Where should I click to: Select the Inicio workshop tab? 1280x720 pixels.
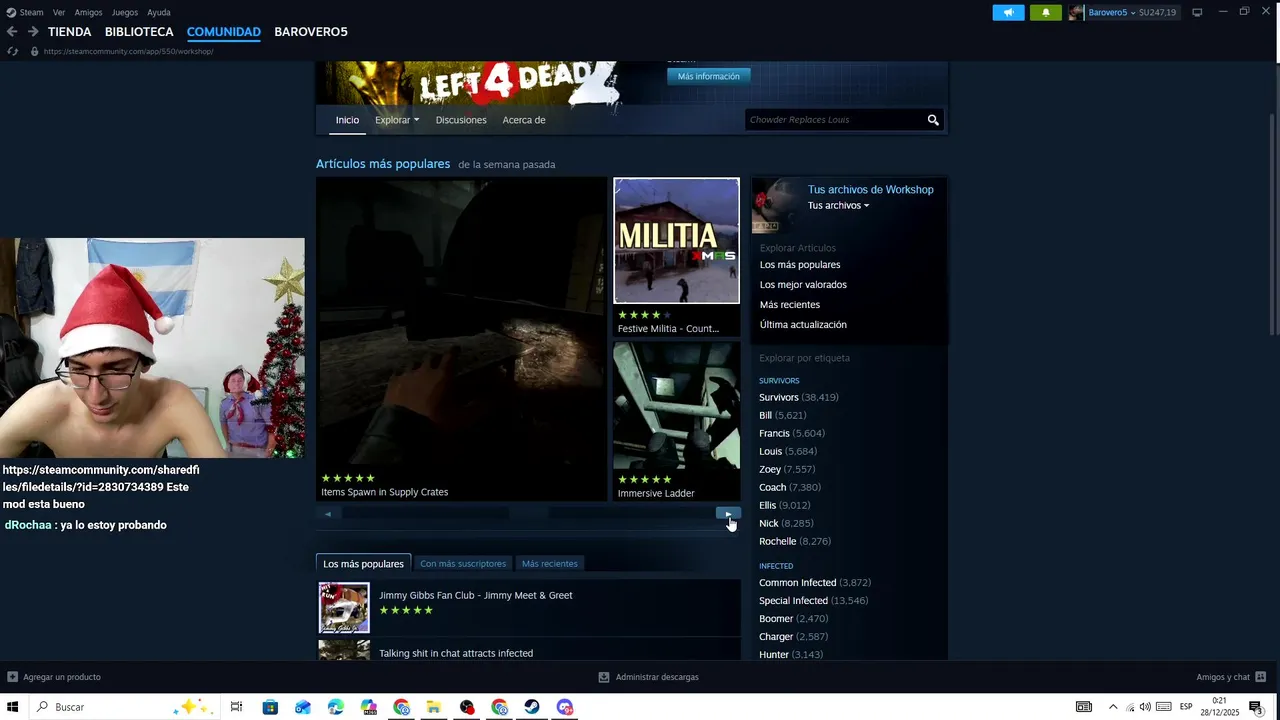click(347, 120)
